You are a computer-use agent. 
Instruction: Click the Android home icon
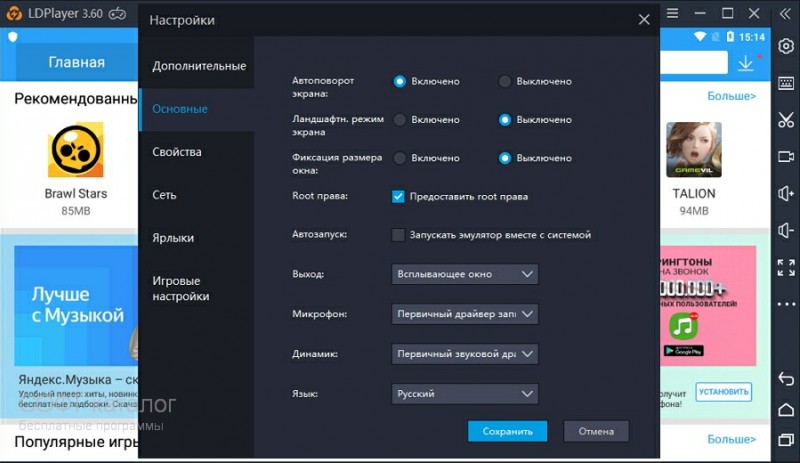pyautogui.click(x=786, y=409)
